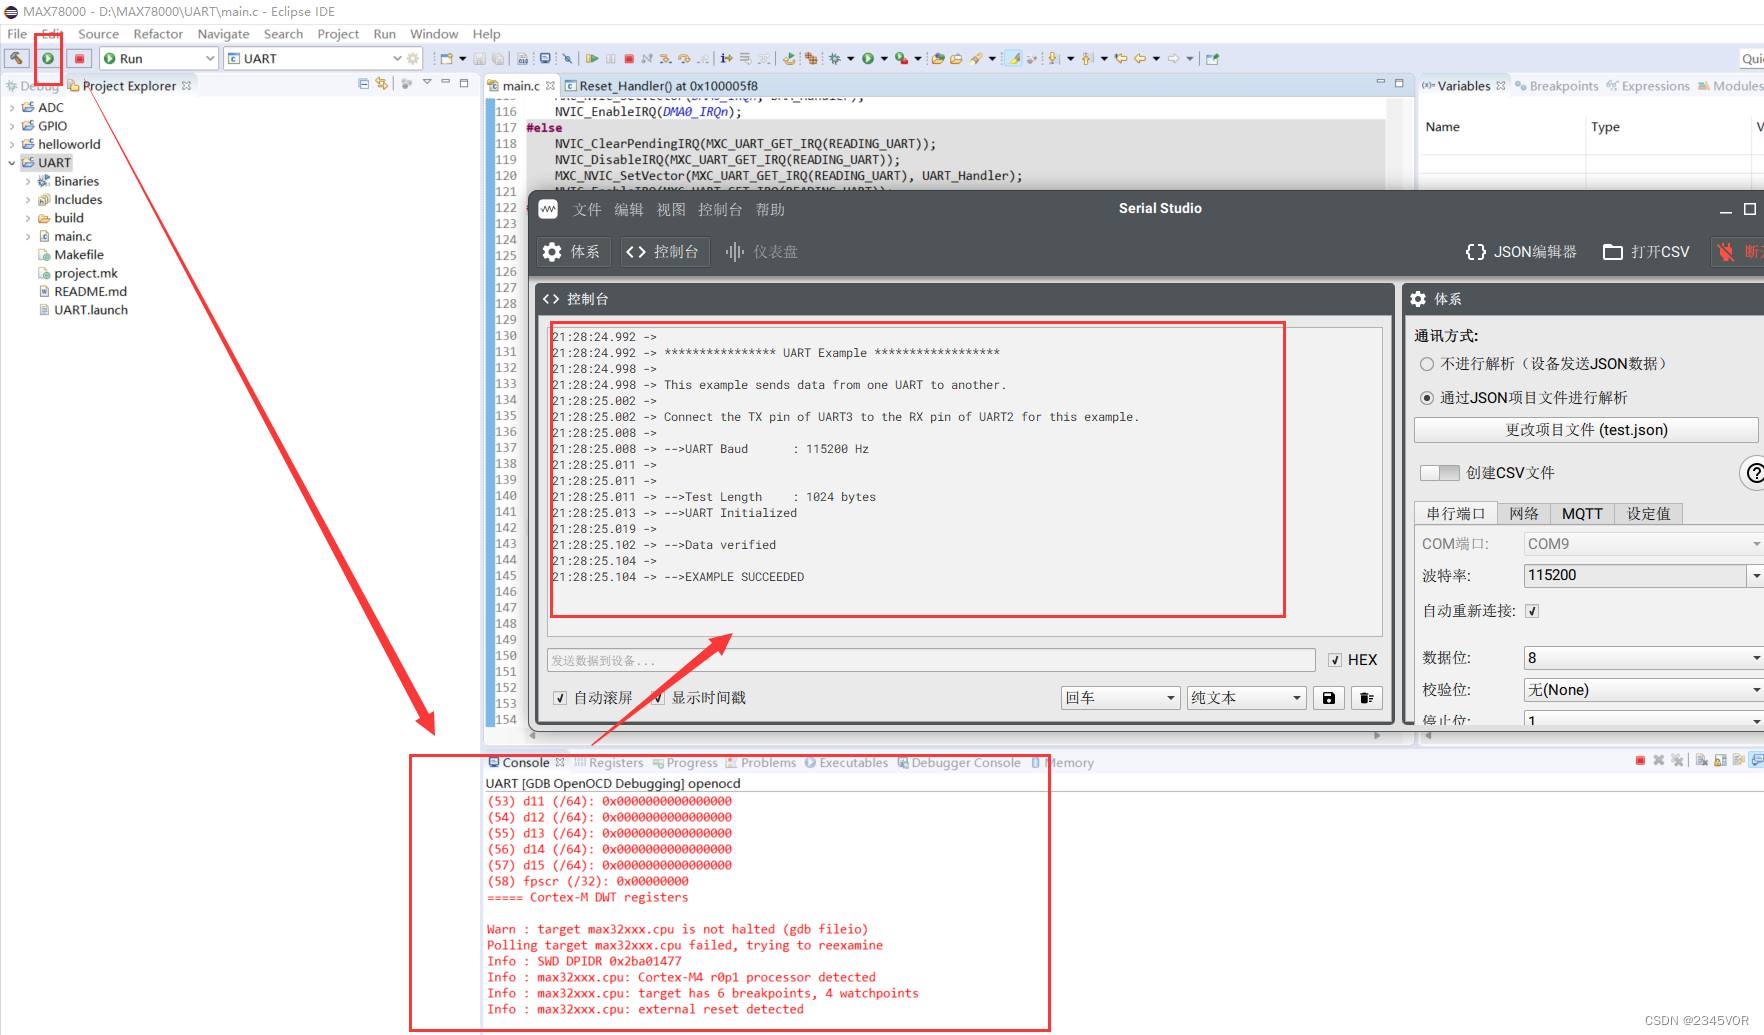This screenshot has width=1764, height=1035.
Task: Open the Eclipse Navigate menu
Action: pos(223,34)
